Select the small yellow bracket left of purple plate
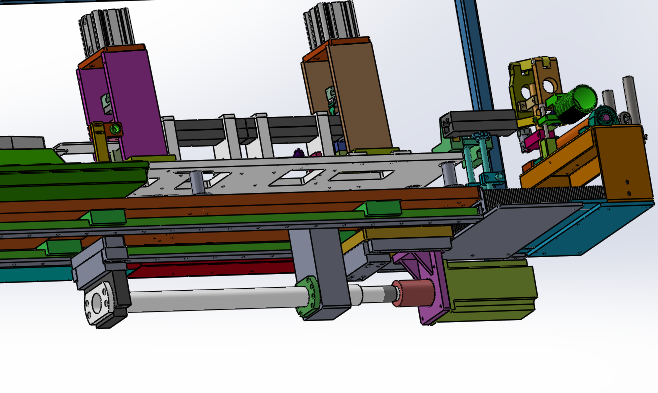The width and height of the screenshot is (658, 393). [100, 142]
